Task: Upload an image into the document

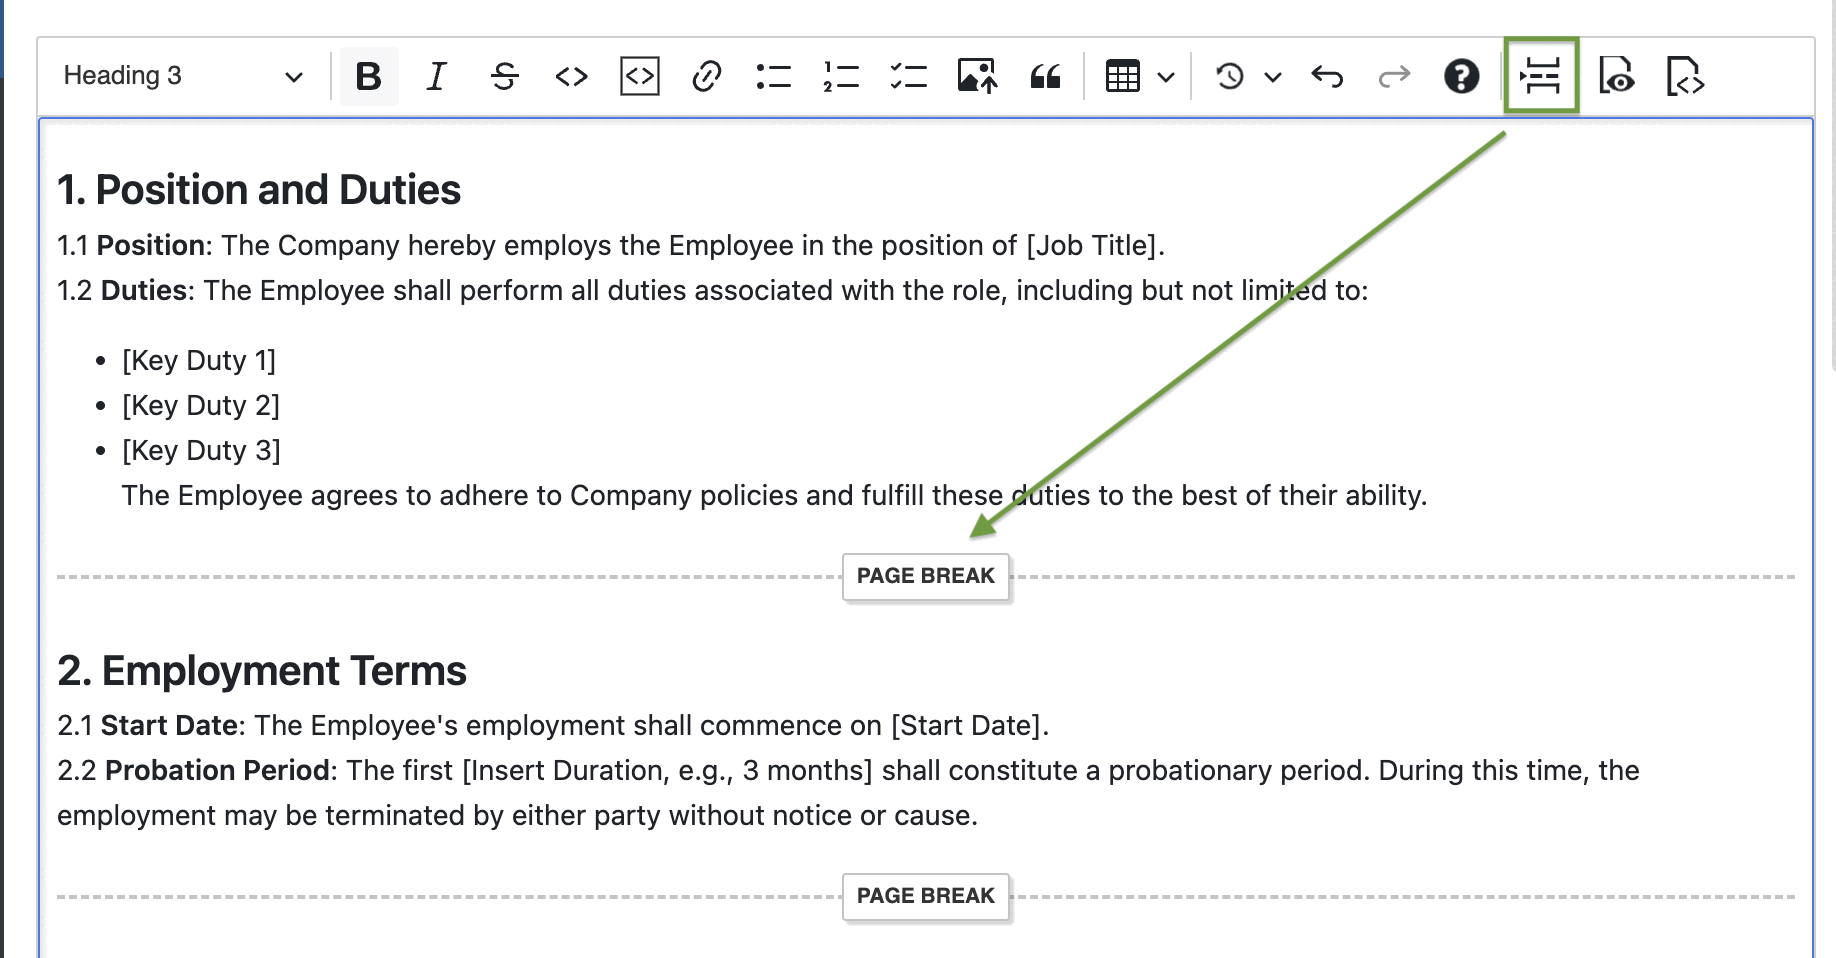Action: point(977,75)
